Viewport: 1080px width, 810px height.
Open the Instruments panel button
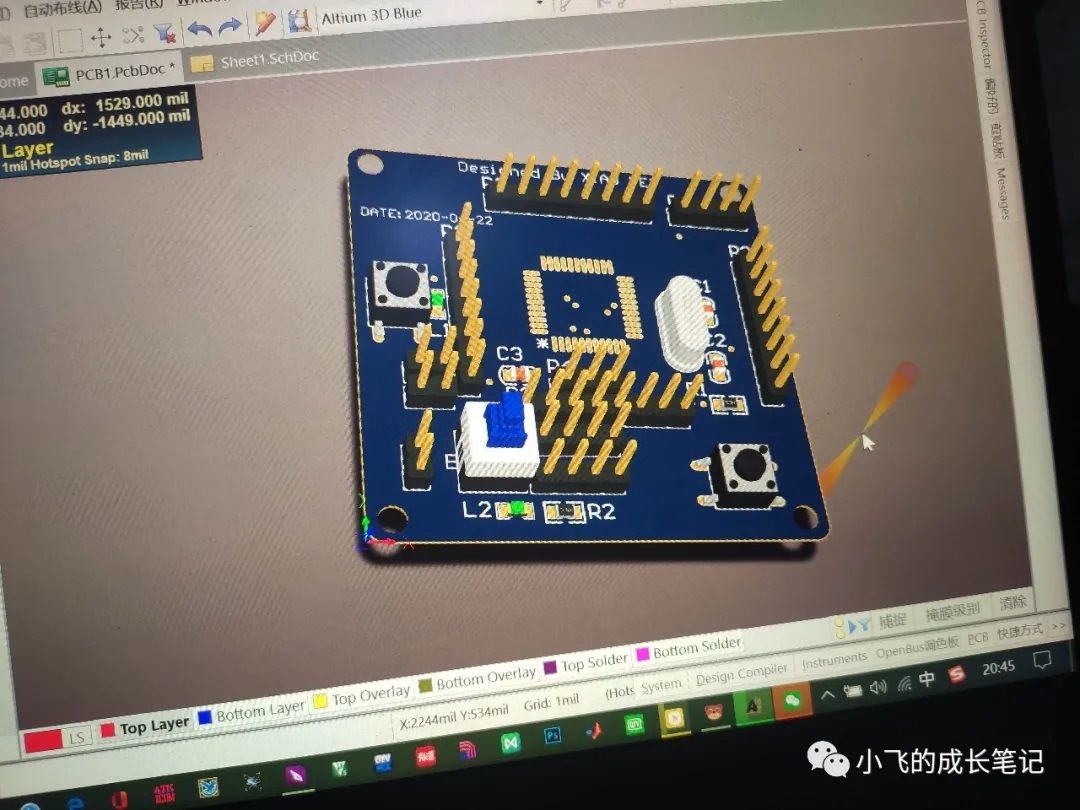(x=834, y=661)
